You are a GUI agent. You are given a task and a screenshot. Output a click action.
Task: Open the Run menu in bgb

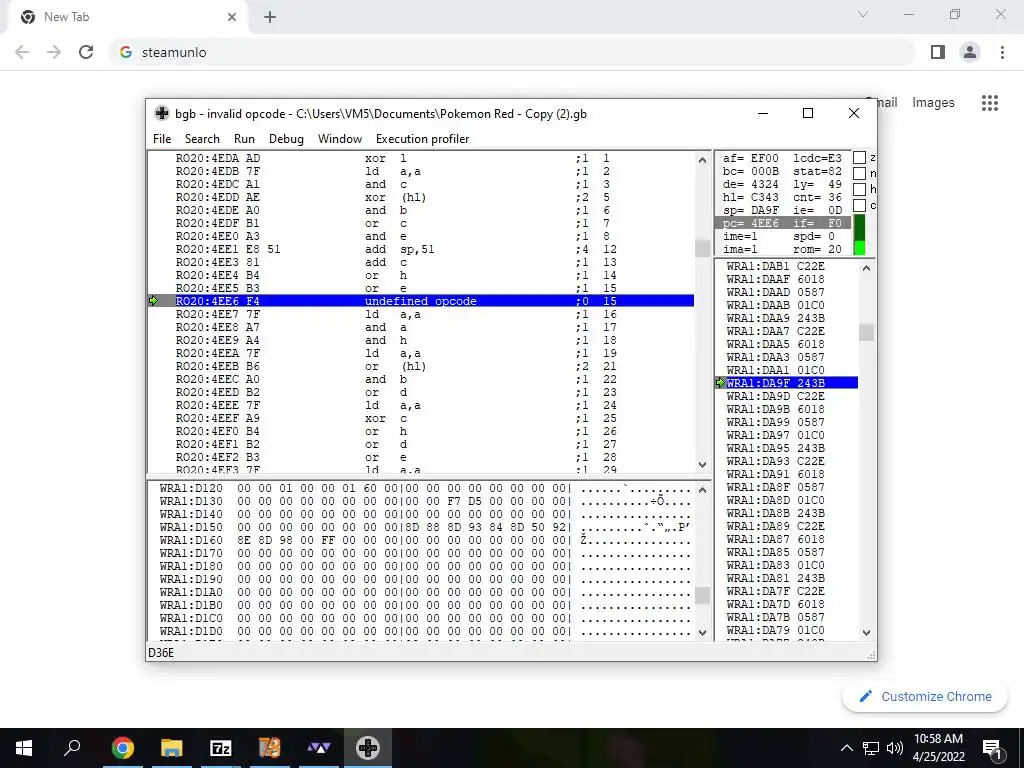[244, 138]
